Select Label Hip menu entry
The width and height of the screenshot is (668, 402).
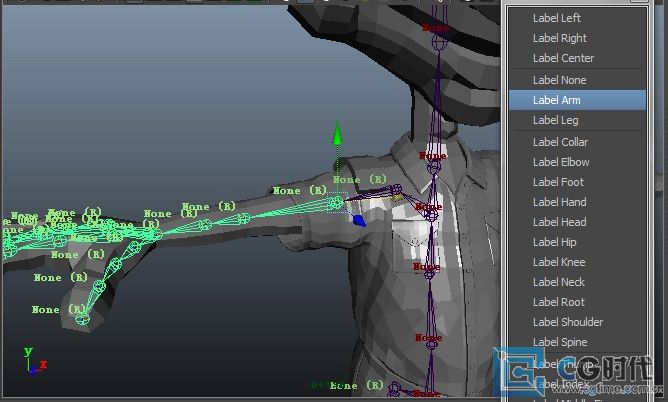(x=577, y=242)
